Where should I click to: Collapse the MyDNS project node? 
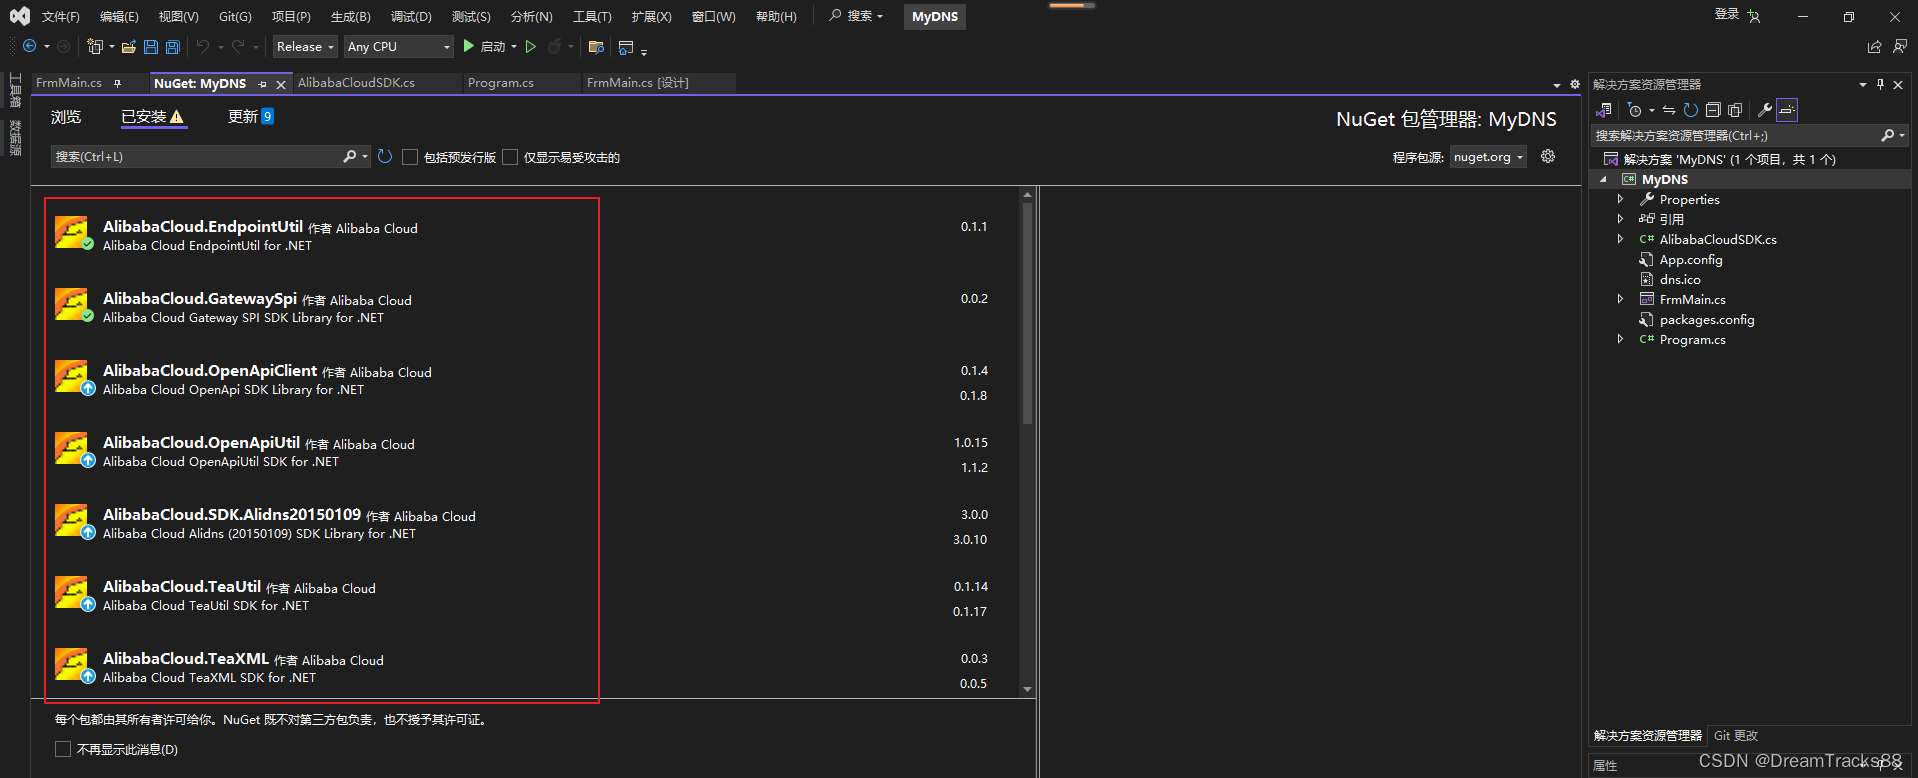(1603, 179)
